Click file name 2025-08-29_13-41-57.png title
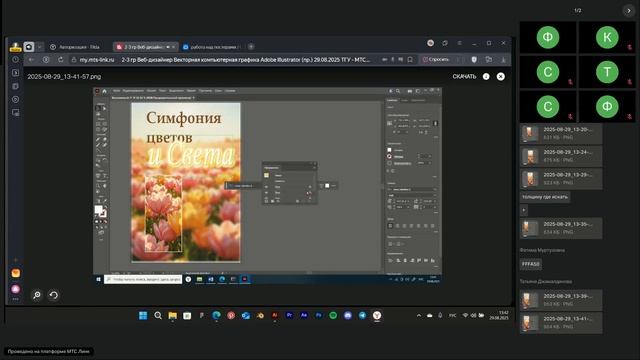 (x=64, y=76)
